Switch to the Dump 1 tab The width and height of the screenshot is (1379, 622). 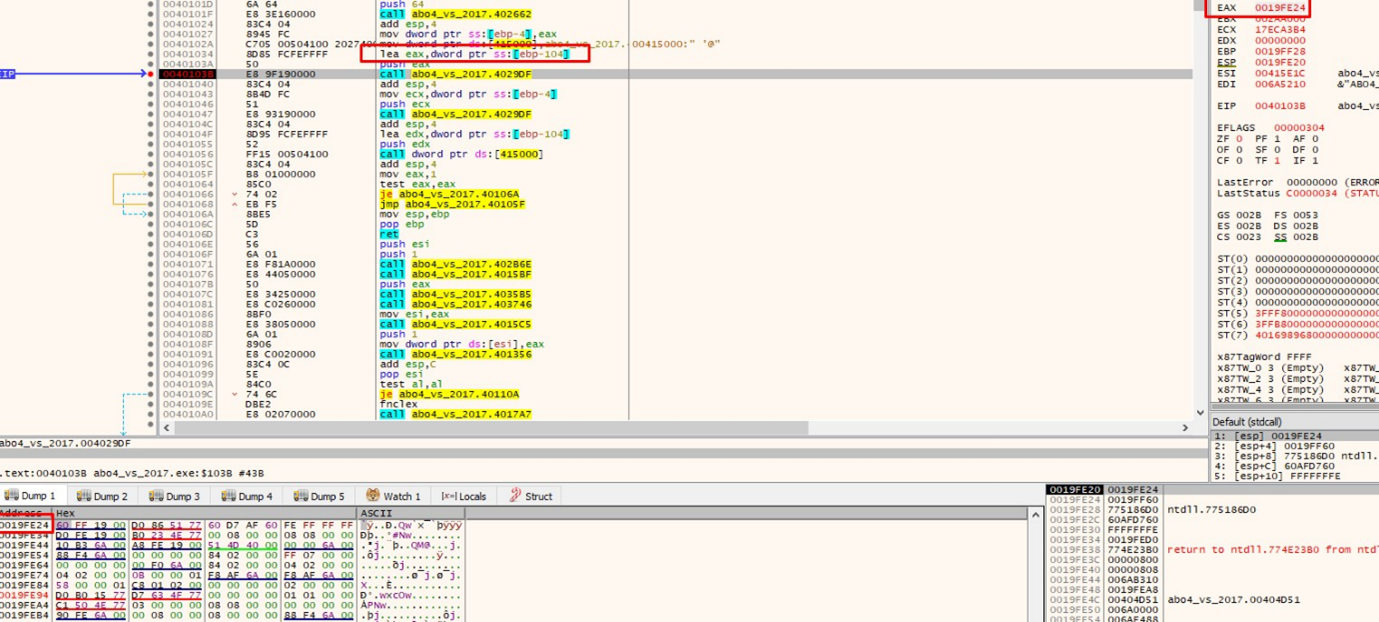31,496
